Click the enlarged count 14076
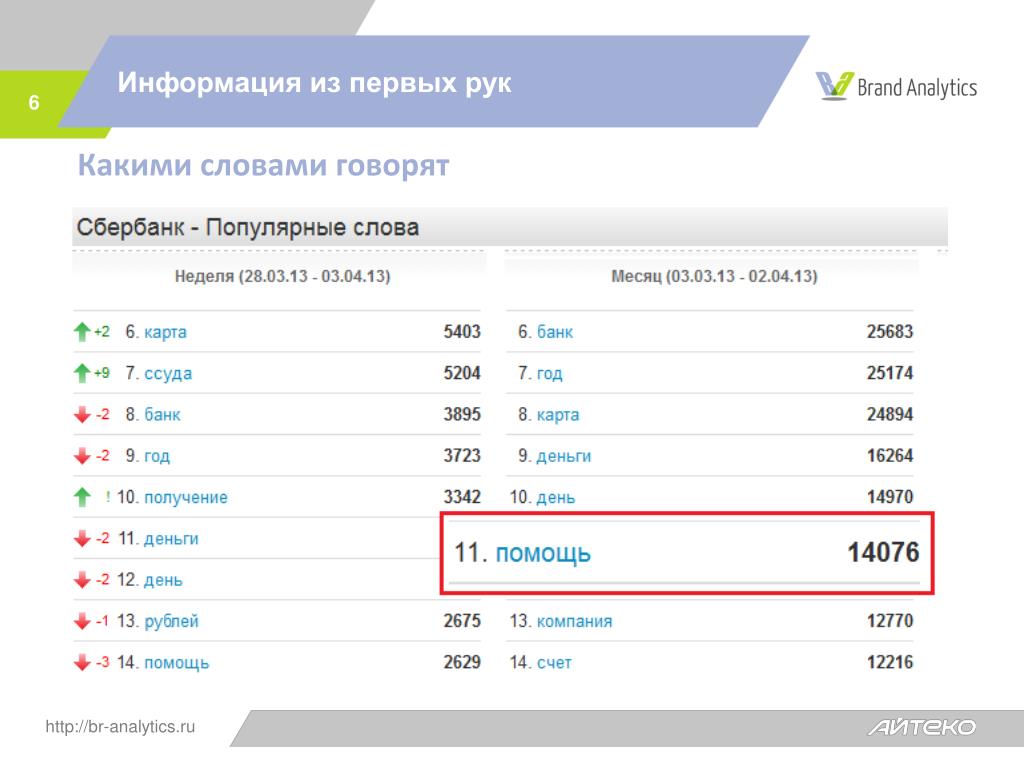The width and height of the screenshot is (1024, 768). [883, 552]
